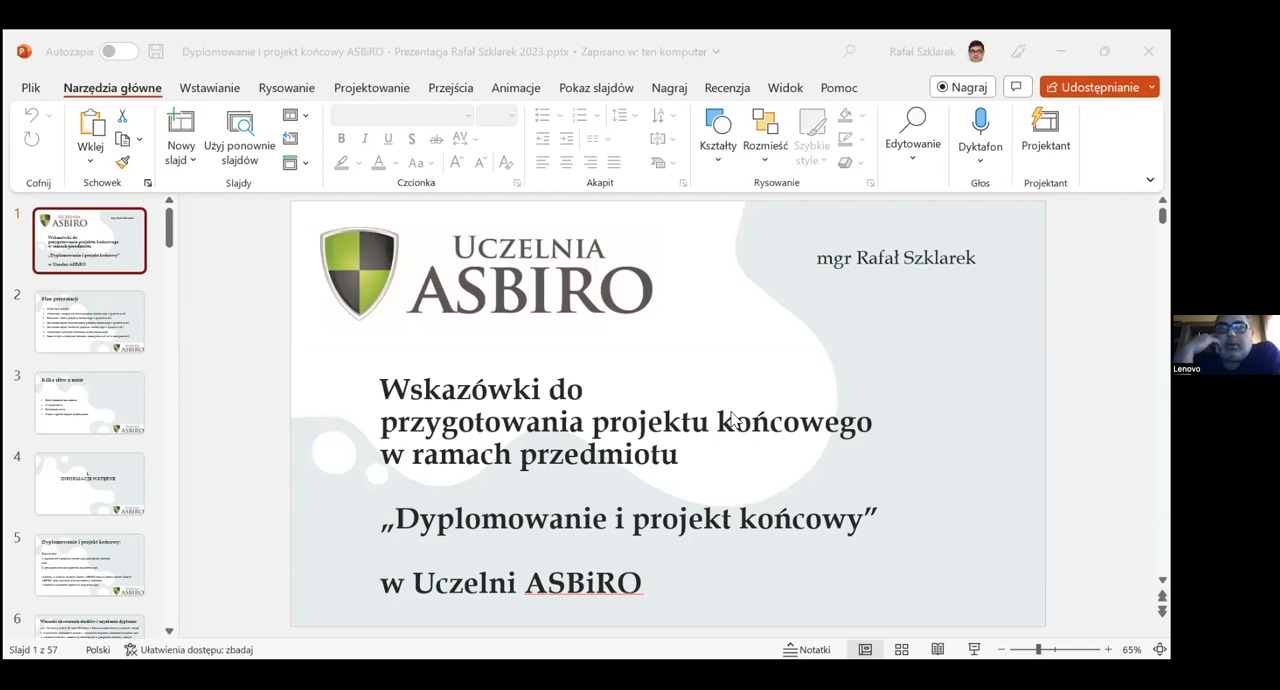Click the Convert to SmartArt icon
This screenshot has width=1280, height=690.
658,162
